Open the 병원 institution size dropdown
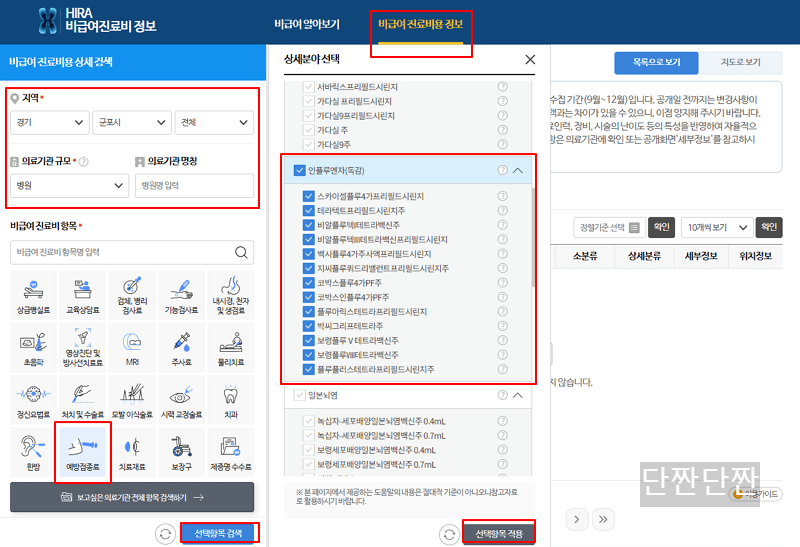 click(69, 185)
